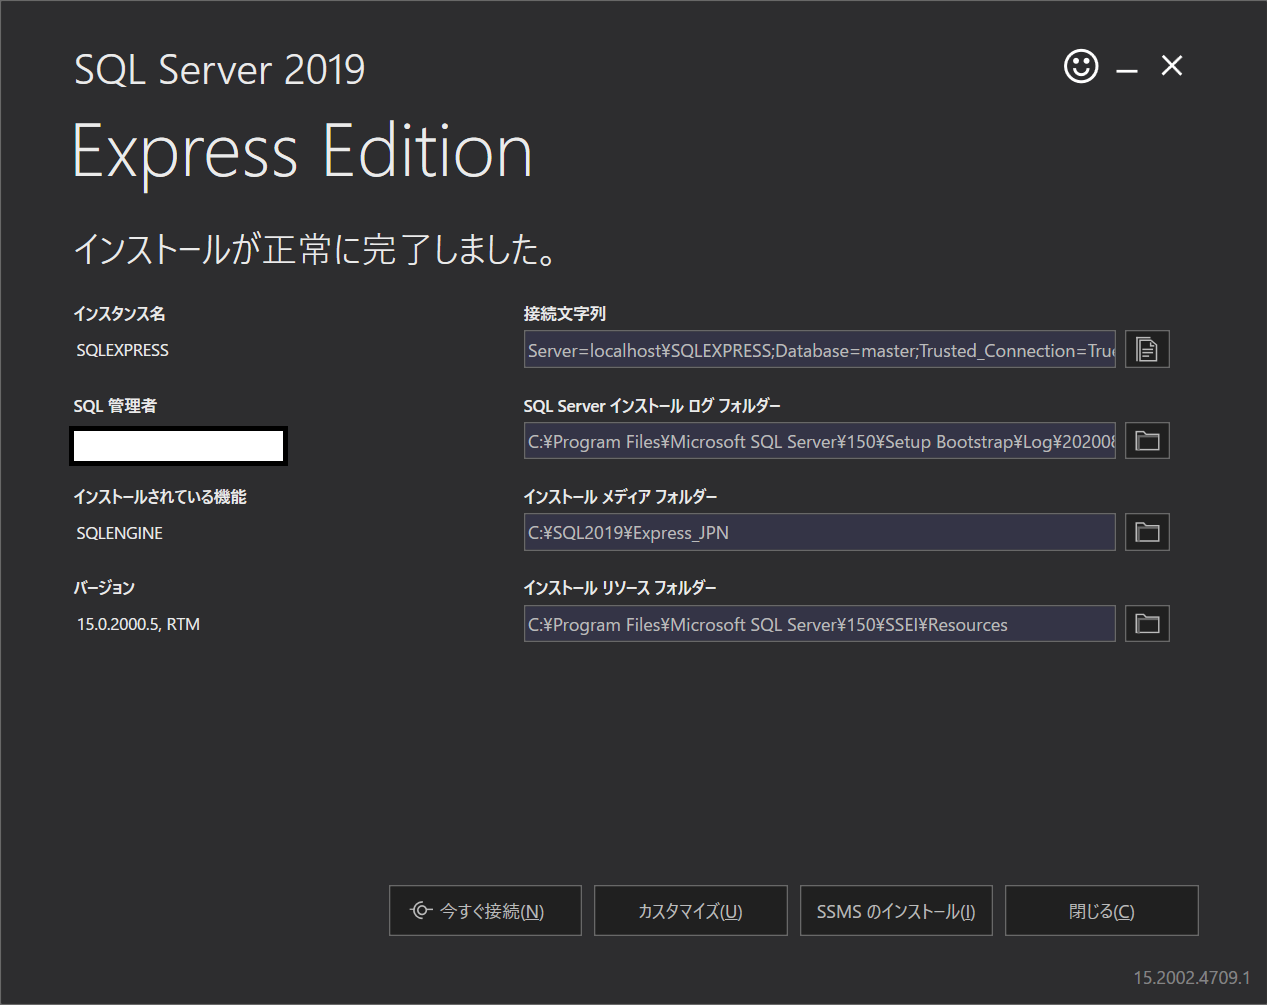The image size is (1267, 1005).
Task: Click the SSEI¥Resources folder path field
Action: 819,624
